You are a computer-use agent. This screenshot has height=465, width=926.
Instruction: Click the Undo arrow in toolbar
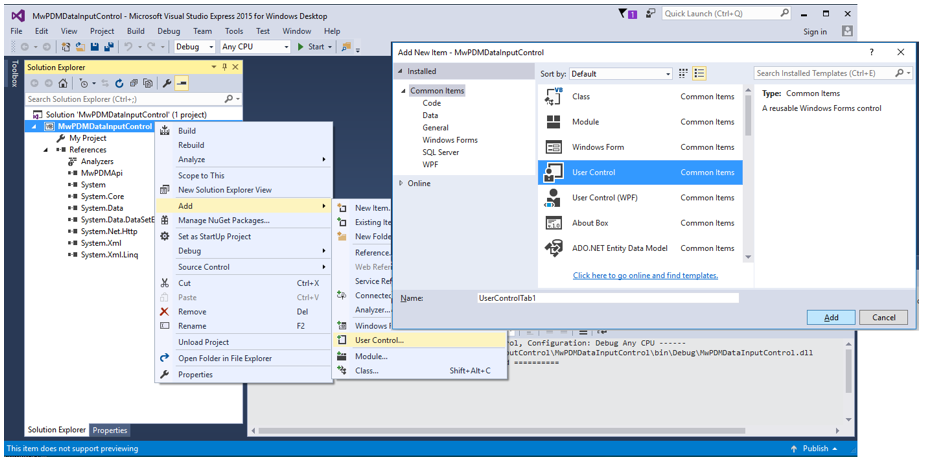(x=128, y=47)
